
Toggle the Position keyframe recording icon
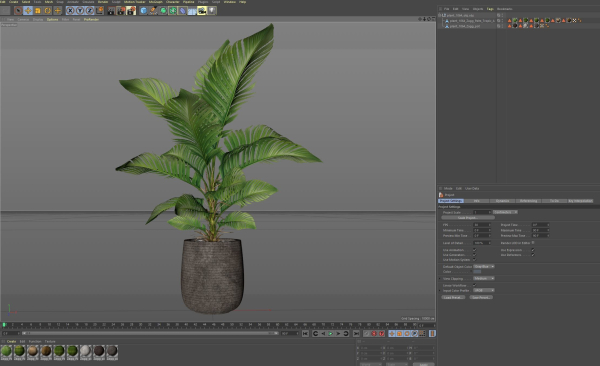tap(392, 334)
